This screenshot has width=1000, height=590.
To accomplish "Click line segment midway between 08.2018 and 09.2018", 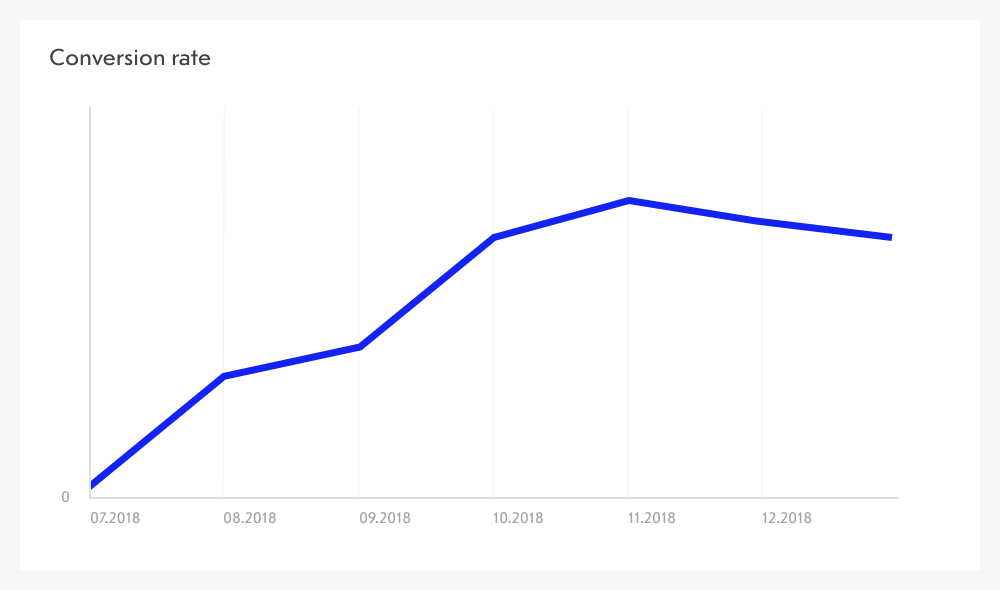I will (291, 362).
